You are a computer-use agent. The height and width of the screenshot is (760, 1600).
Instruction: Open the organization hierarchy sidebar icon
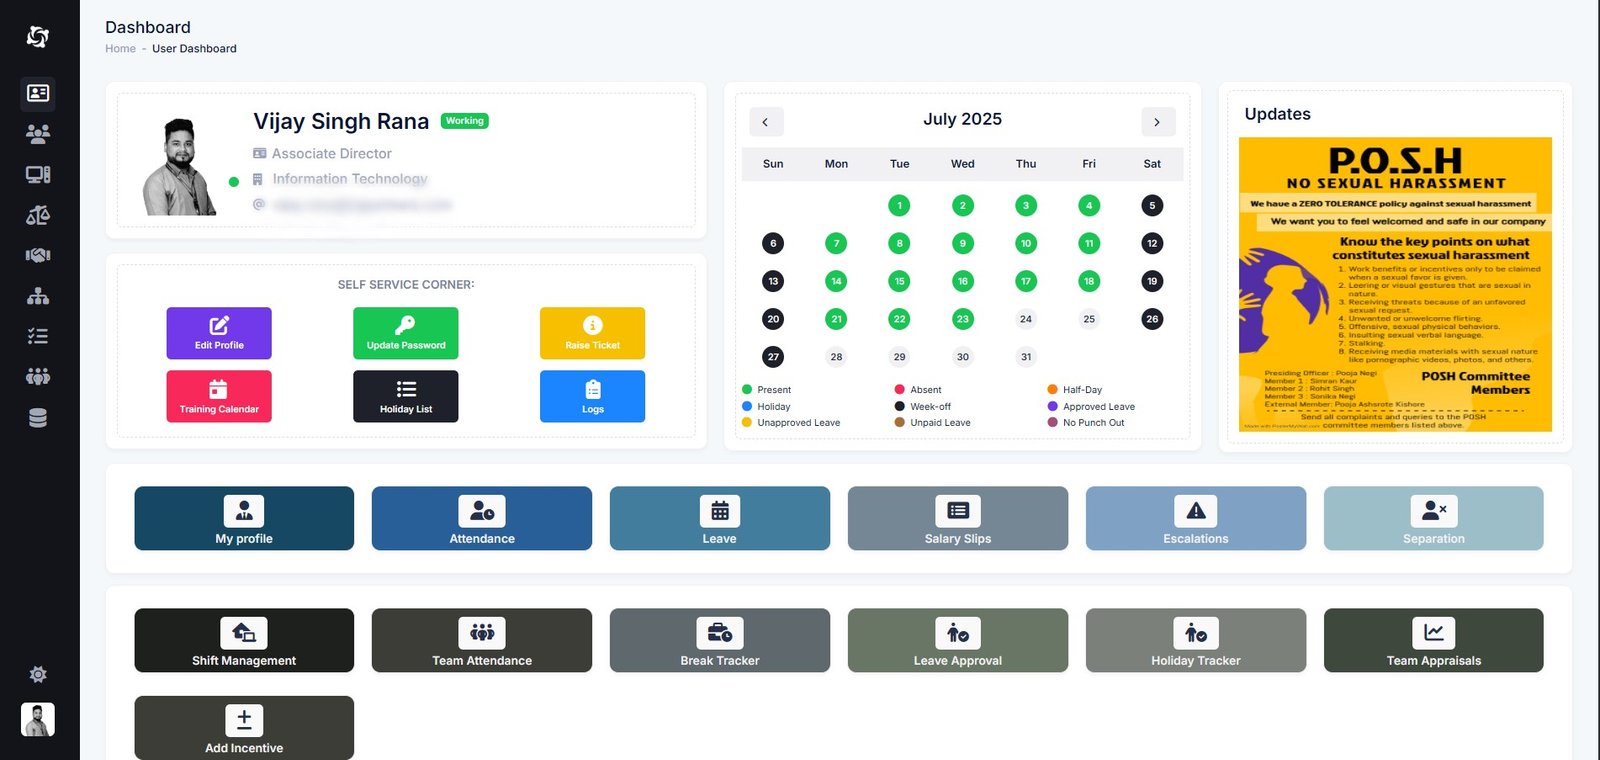(38, 296)
